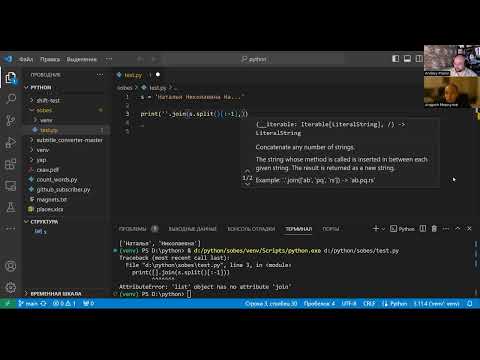Expand the yap folder

coord(41,160)
